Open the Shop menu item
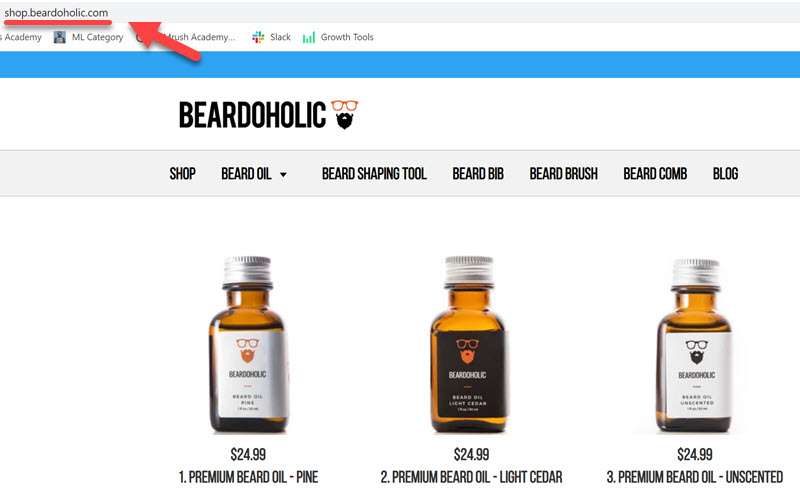Image resolution: width=800 pixels, height=502 pixels. point(183,174)
